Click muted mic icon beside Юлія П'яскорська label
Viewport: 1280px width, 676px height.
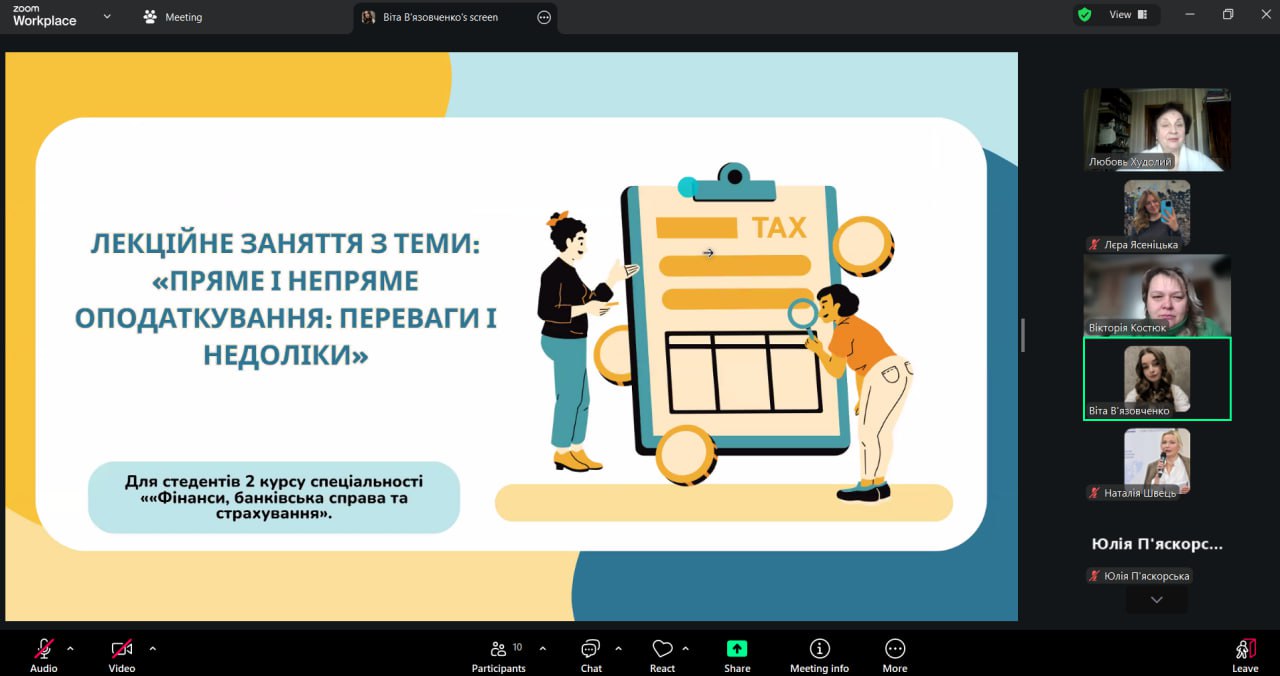pyautogui.click(x=1095, y=576)
